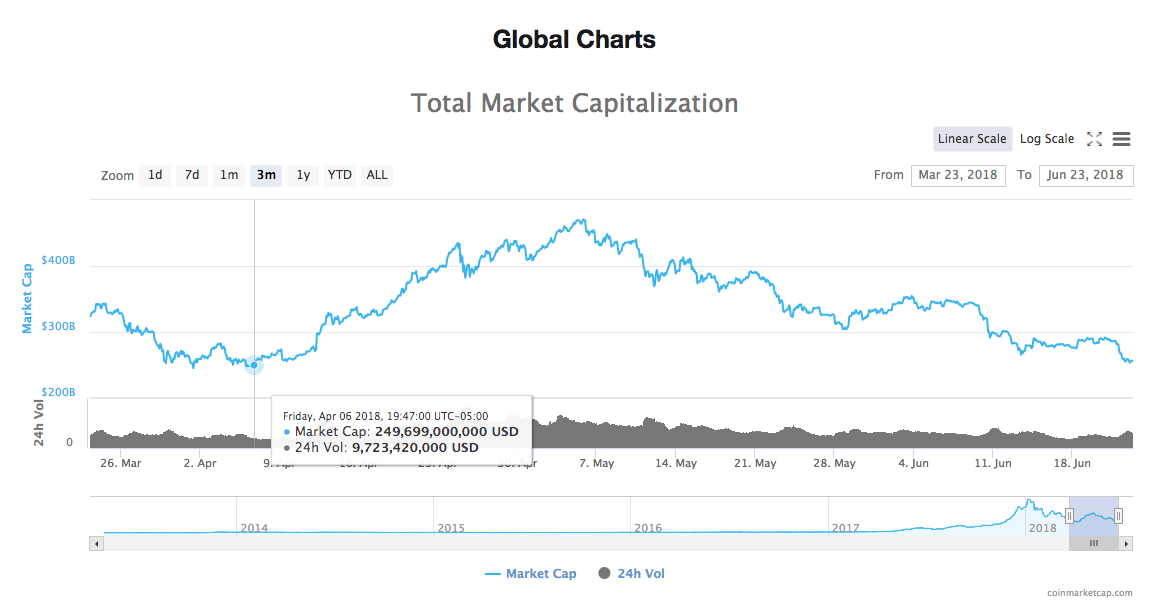Open the To date picker showing Jun 23, 2018
The height and width of the screenshot is (615, 1157).
coord(1086,175)
